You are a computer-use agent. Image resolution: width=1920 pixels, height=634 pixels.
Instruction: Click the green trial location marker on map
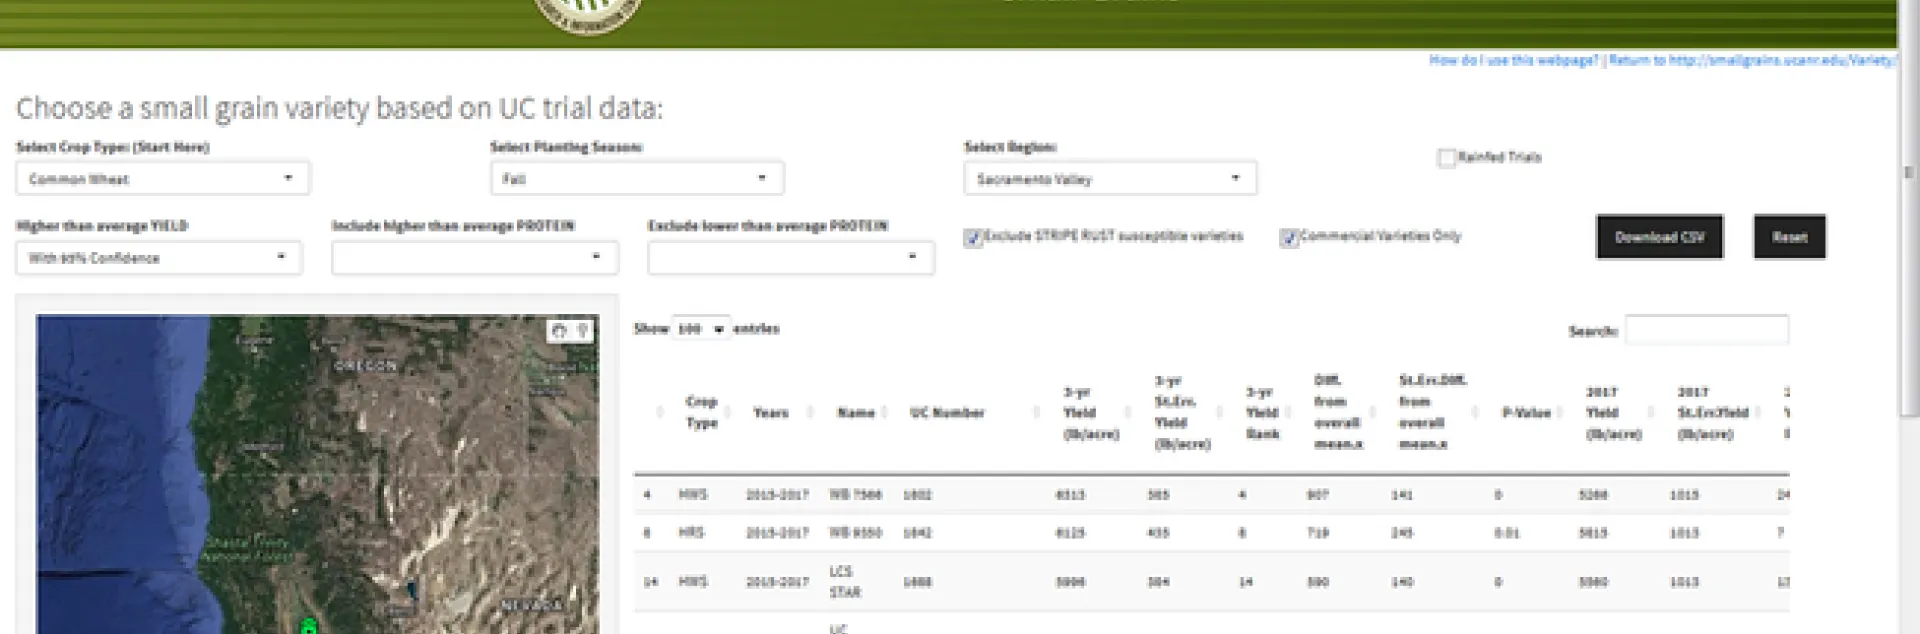coord(309,627)
